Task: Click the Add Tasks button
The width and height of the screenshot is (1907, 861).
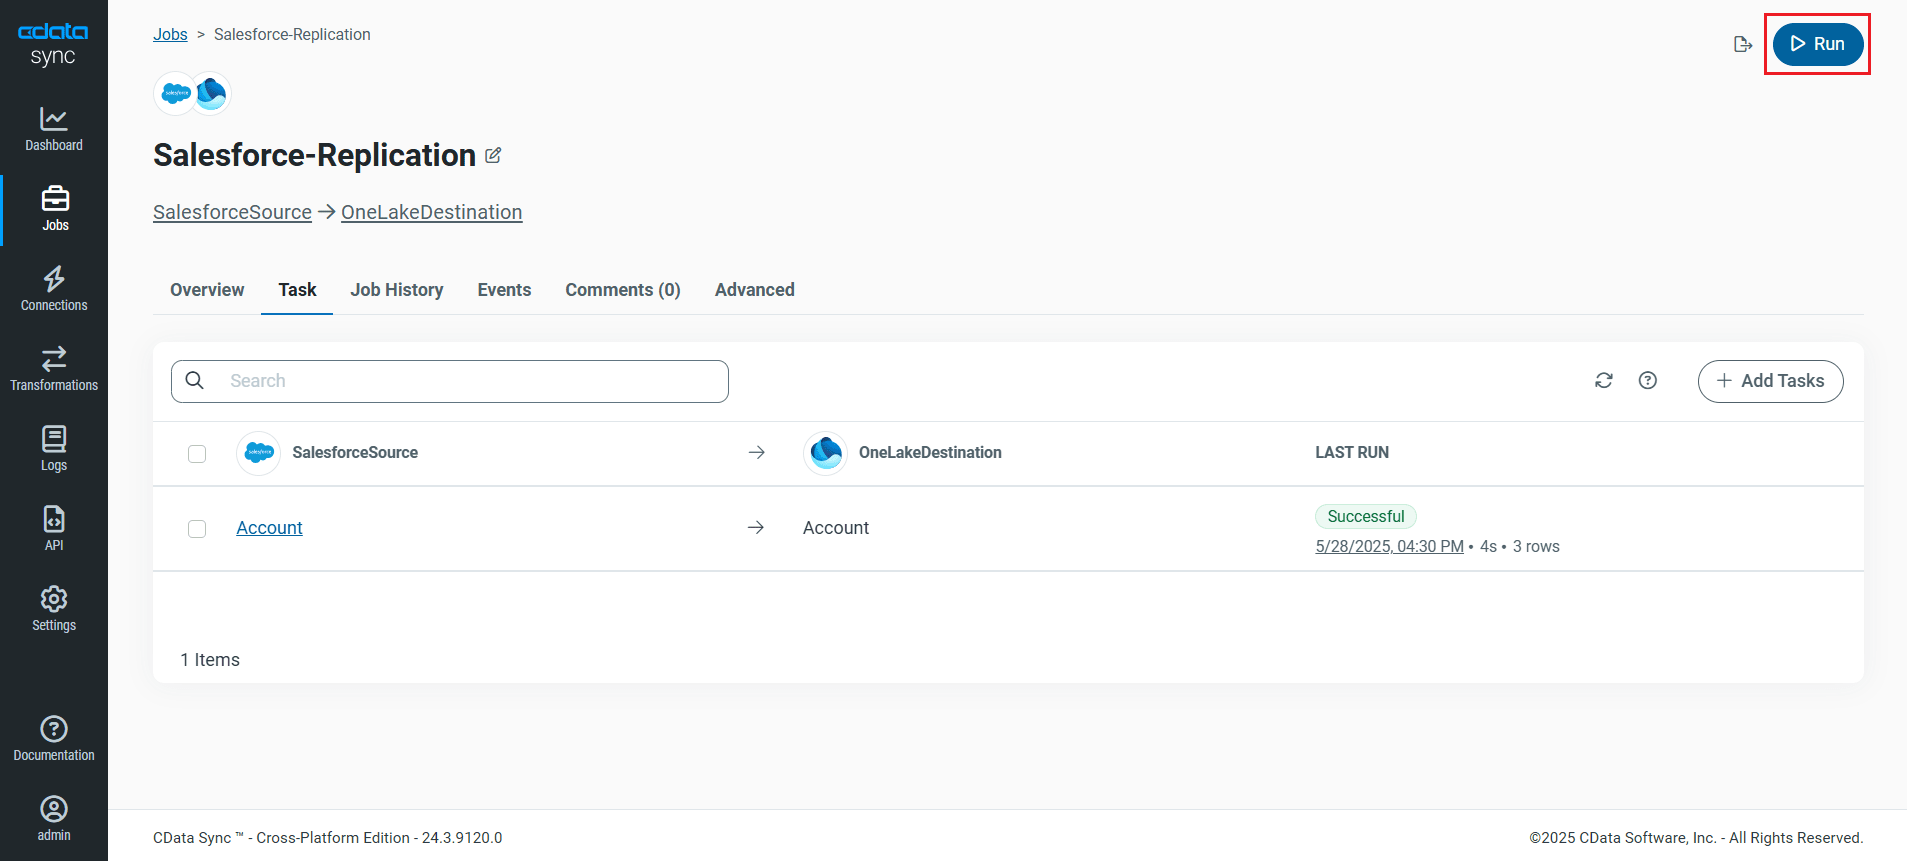Action: point(1770,381)
